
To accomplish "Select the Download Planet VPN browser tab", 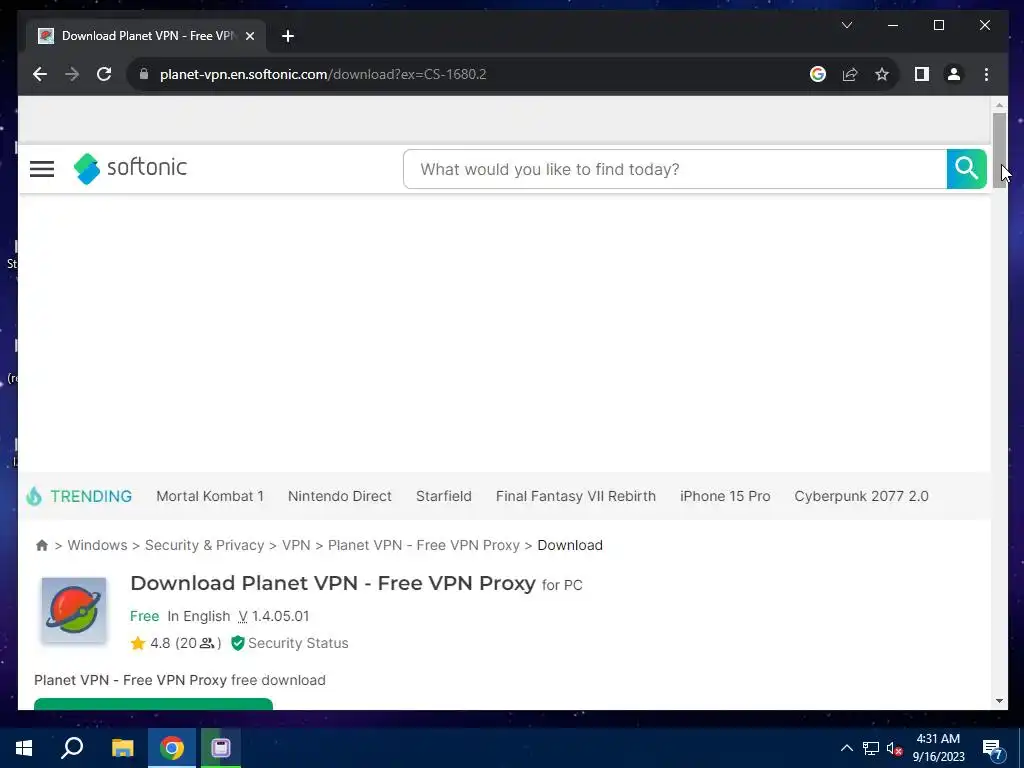I will click(x=146, y=36).
